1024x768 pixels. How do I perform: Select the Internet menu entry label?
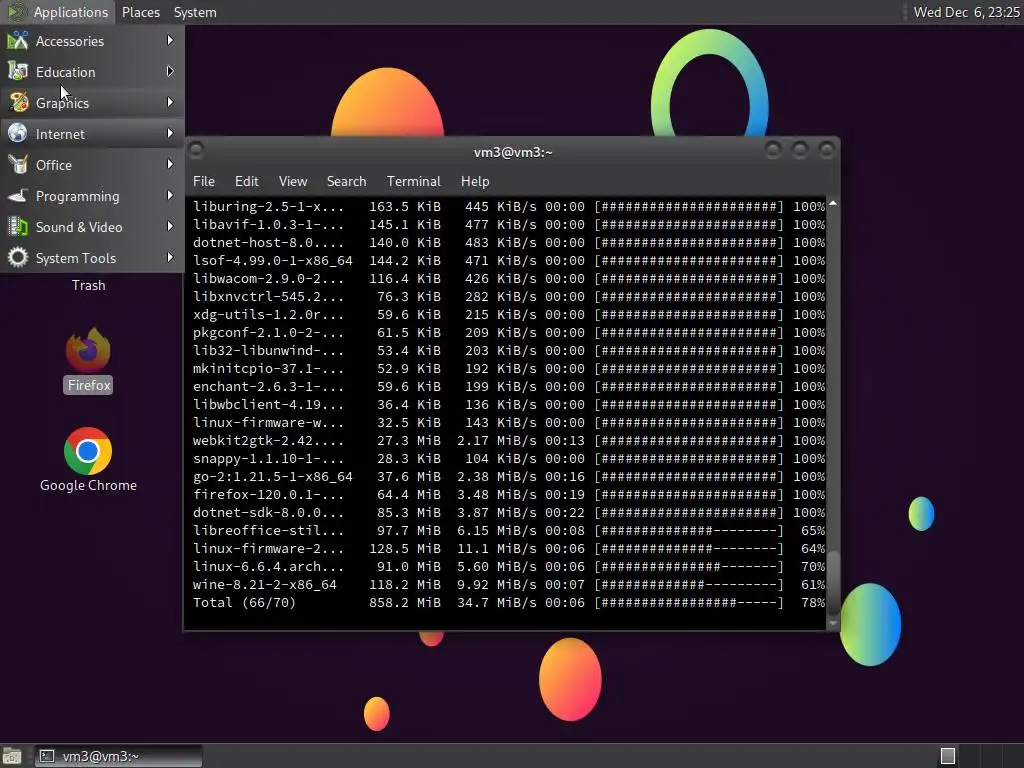click(x=60, y=134)
